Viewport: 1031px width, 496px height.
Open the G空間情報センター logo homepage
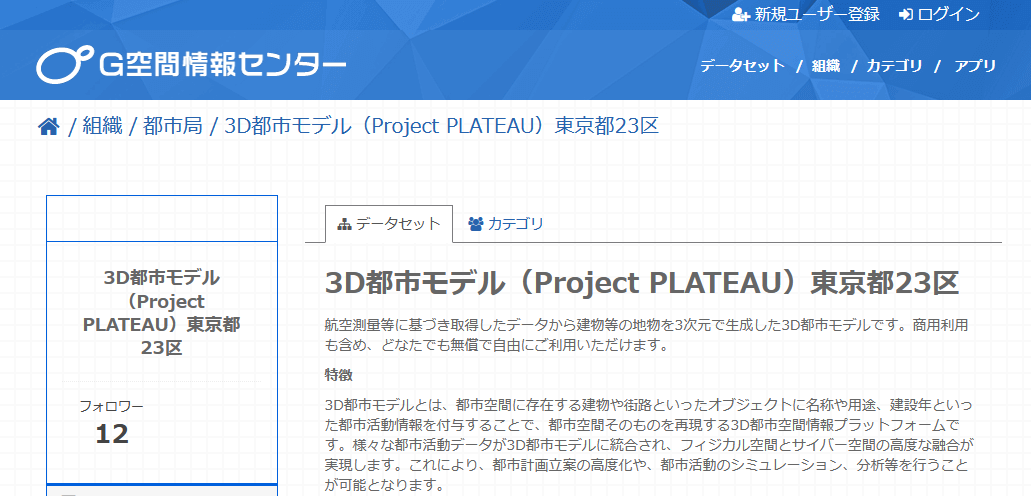(x=191, y=65)
